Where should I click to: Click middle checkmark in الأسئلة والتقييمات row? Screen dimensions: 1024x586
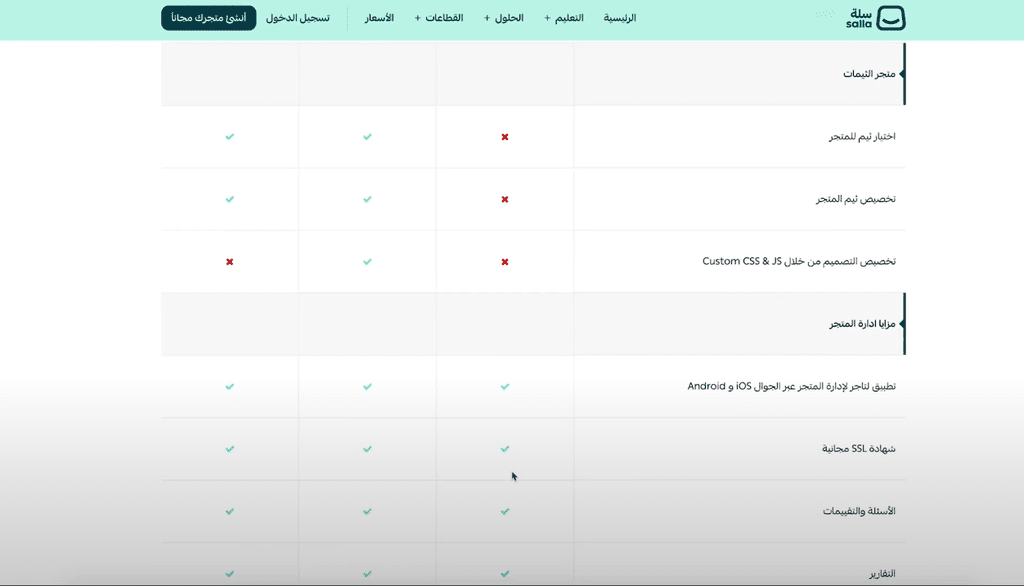(367, 512)
